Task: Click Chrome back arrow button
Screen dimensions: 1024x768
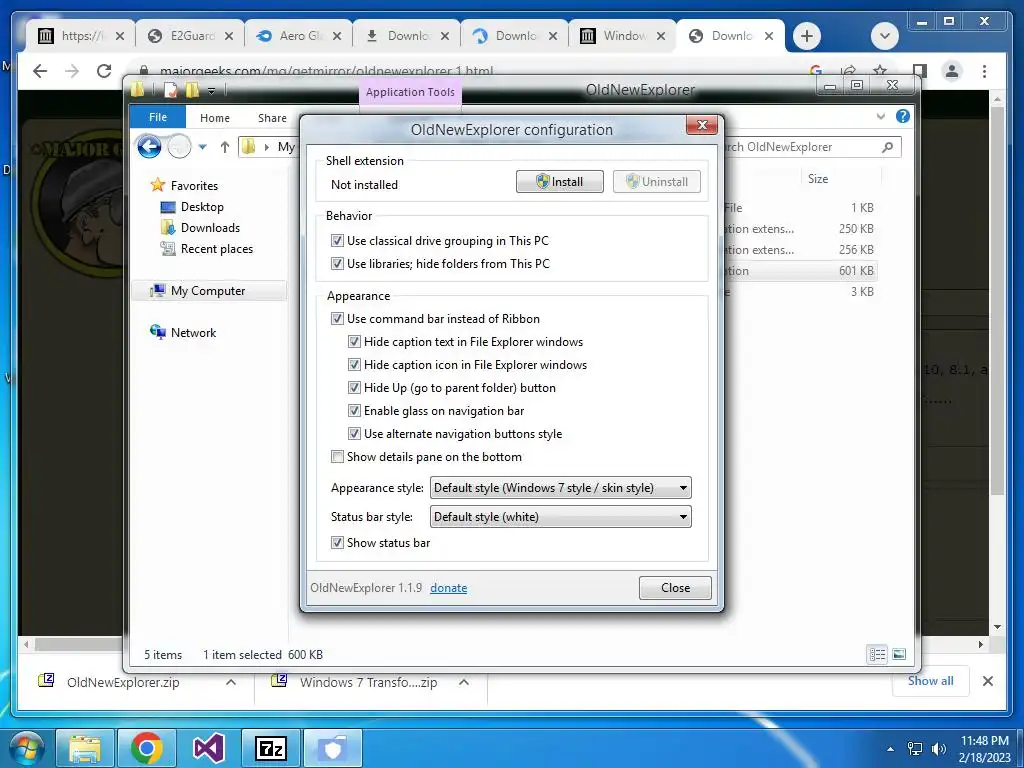Action: (40, 71)
